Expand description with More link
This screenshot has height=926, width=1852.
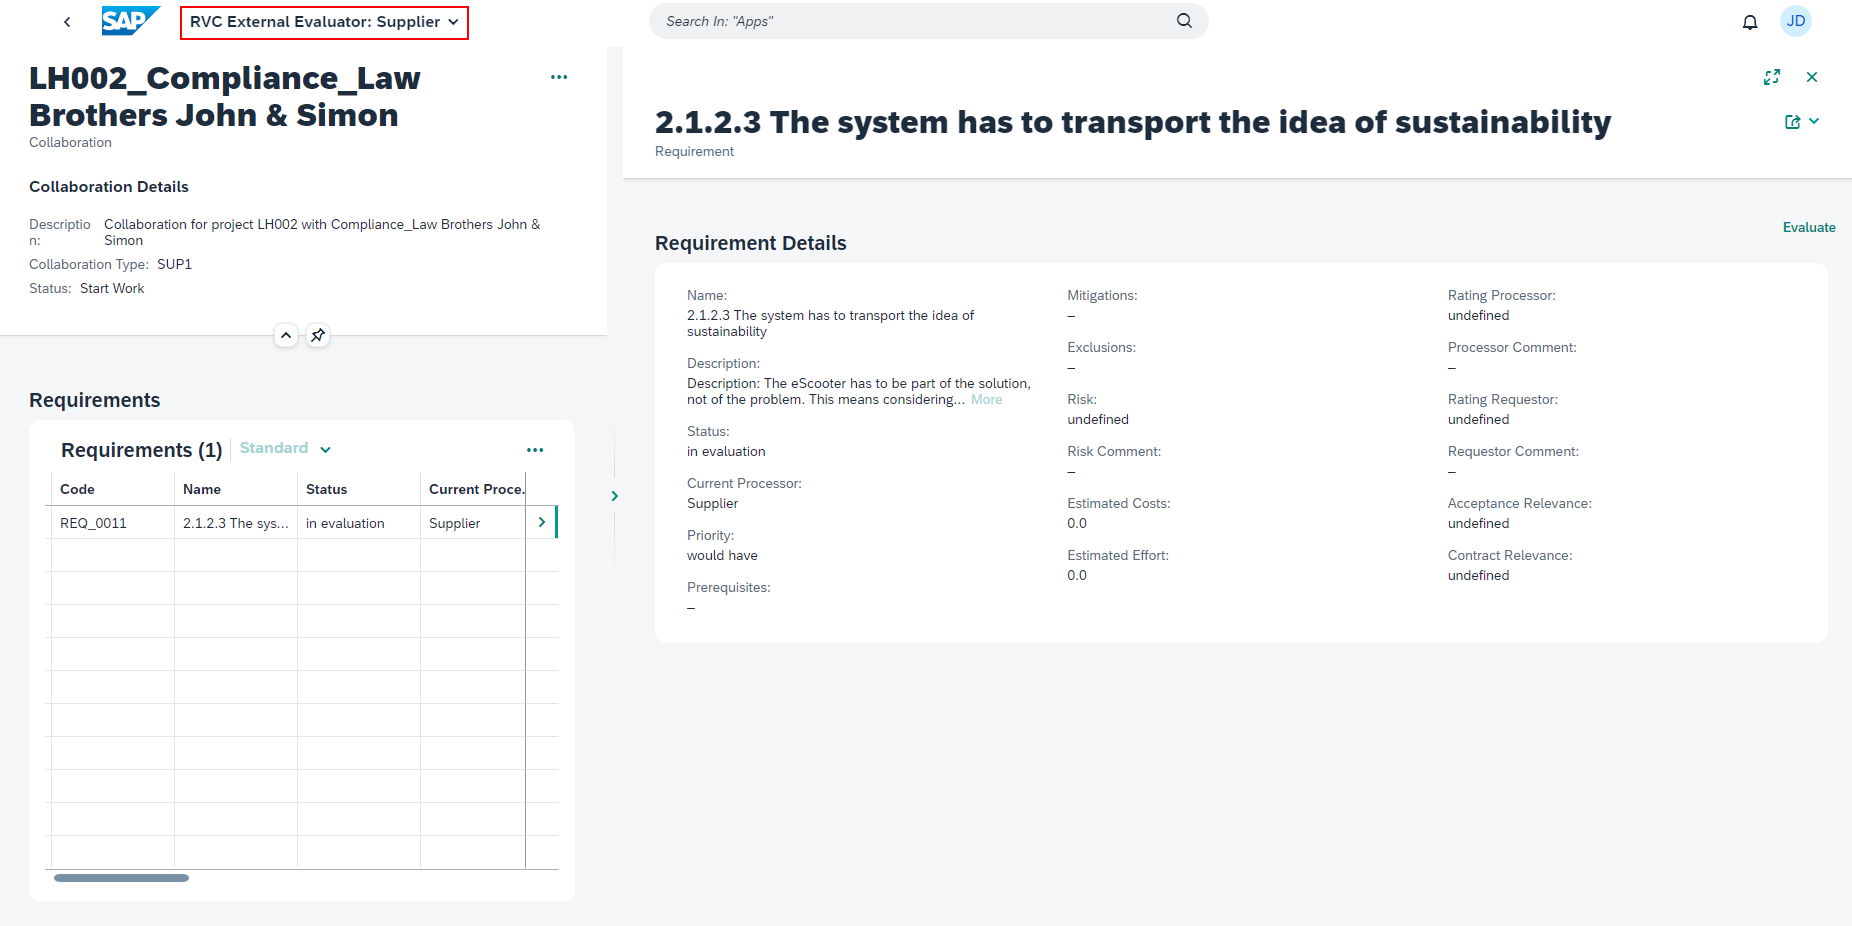pyautogui.click(x=986, y=400)
